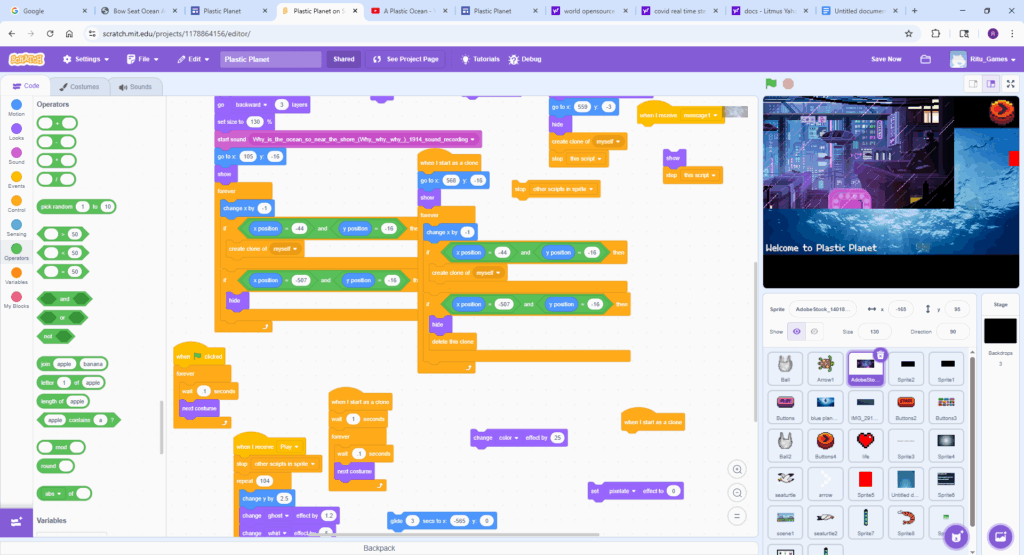
Task: Select the red Sprite5 thumbnail
Action: (x=865, y=483)
